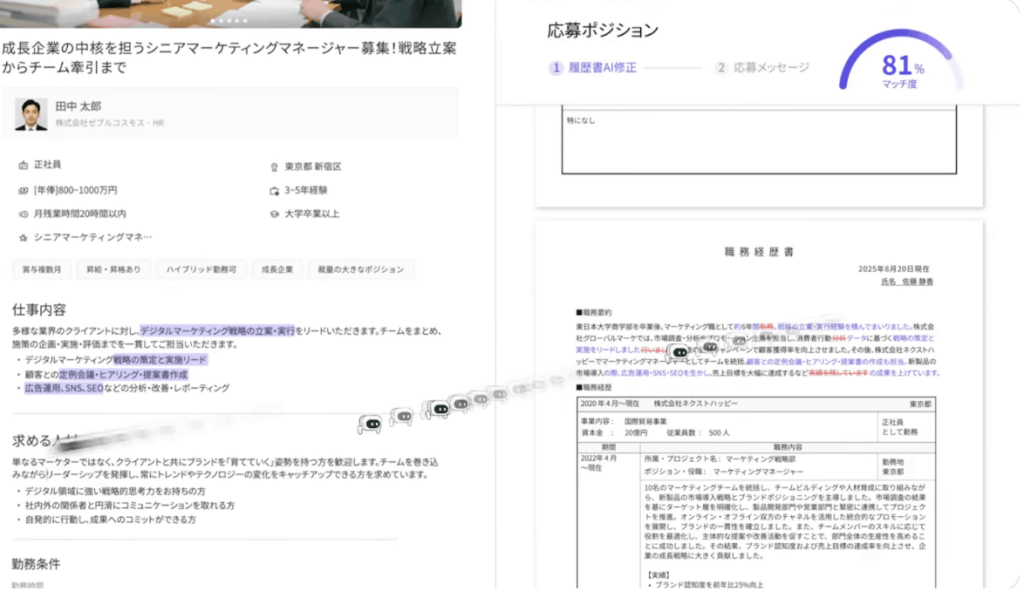Click the briefcase icon beside 正社員

(x=24, y=165)
